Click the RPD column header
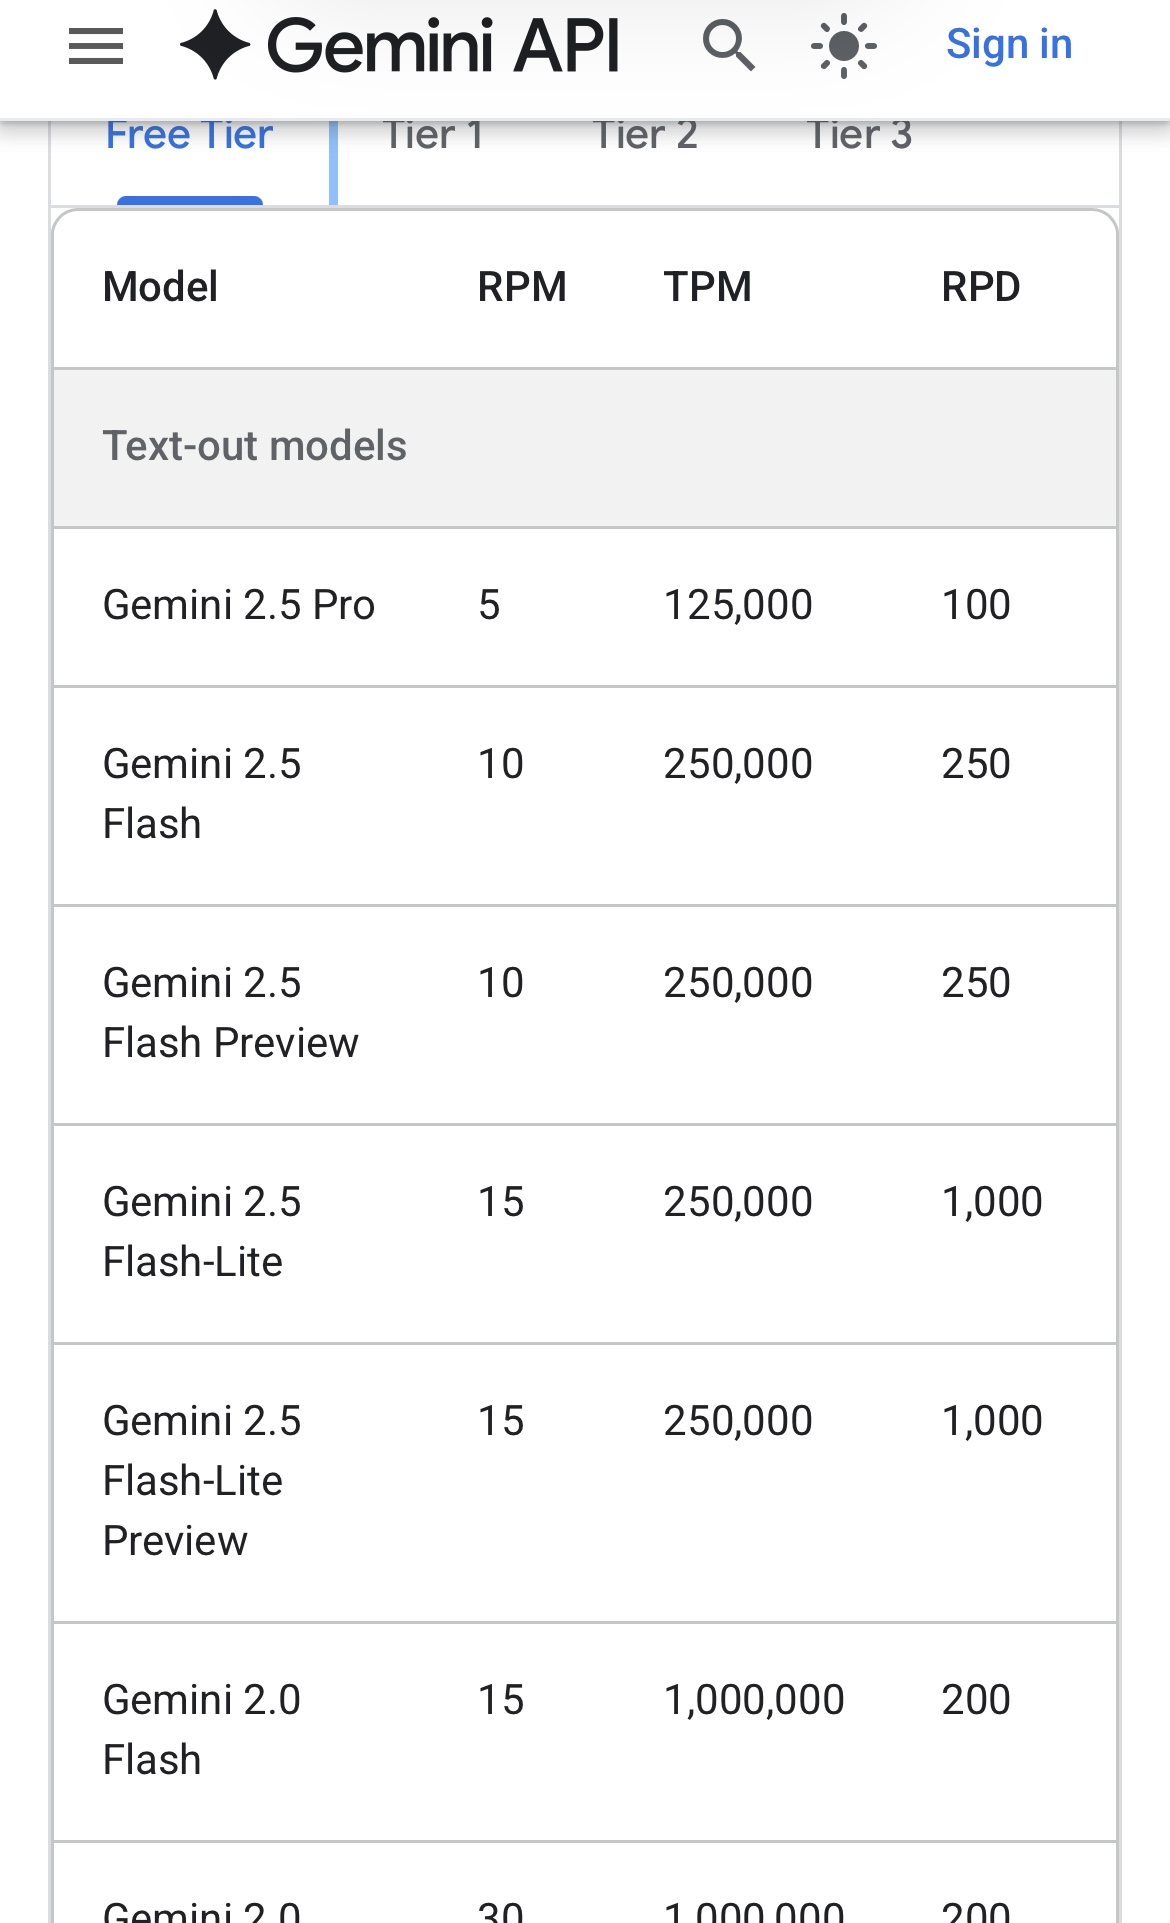 pos(981,287)
